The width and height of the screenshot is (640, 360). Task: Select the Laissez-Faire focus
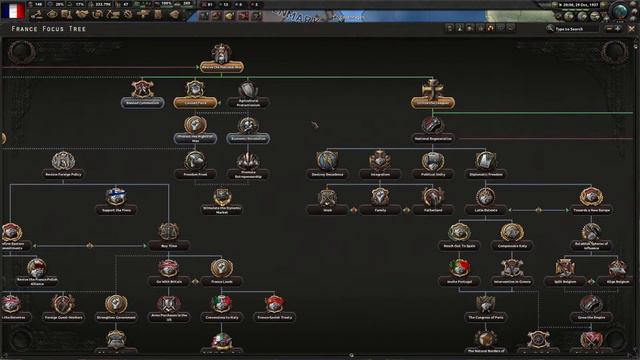(x=195, y=94)
